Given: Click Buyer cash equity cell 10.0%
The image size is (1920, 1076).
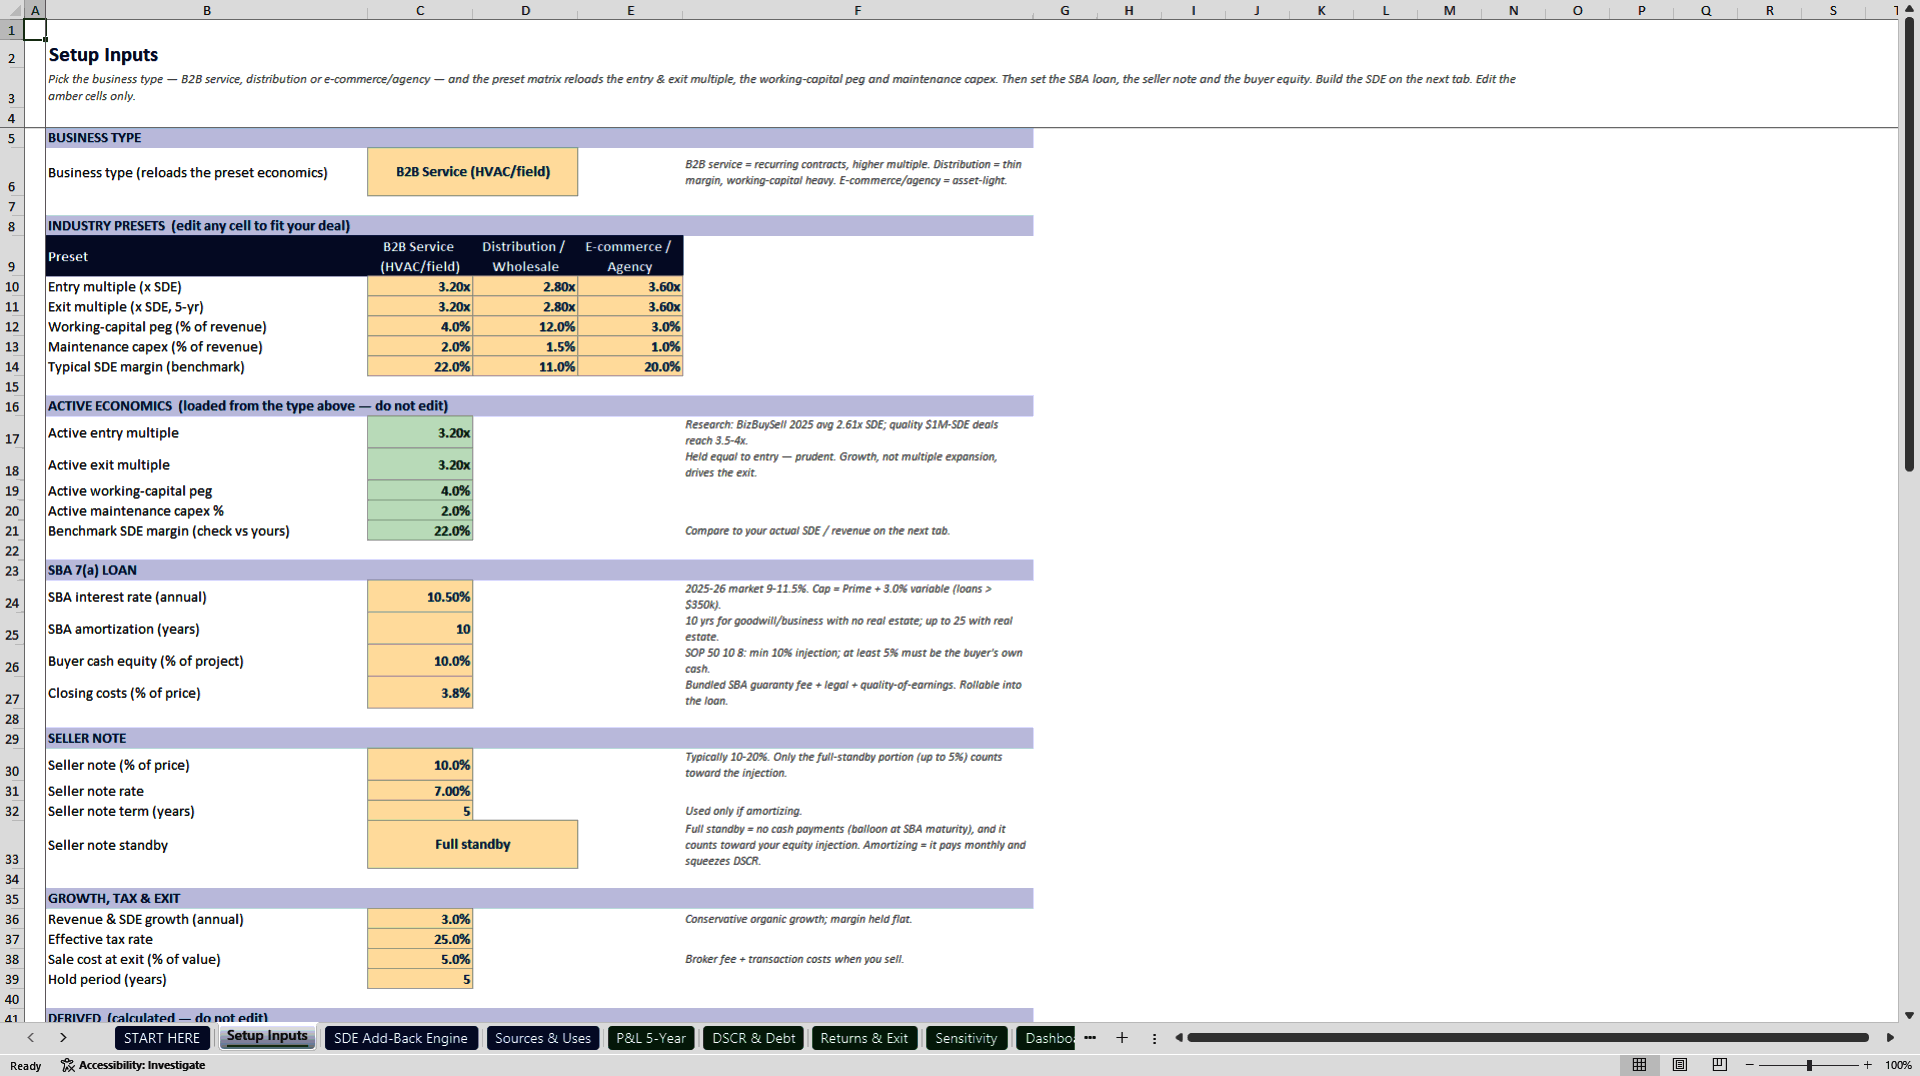Looking at the screenshot, I should [420, 661].
